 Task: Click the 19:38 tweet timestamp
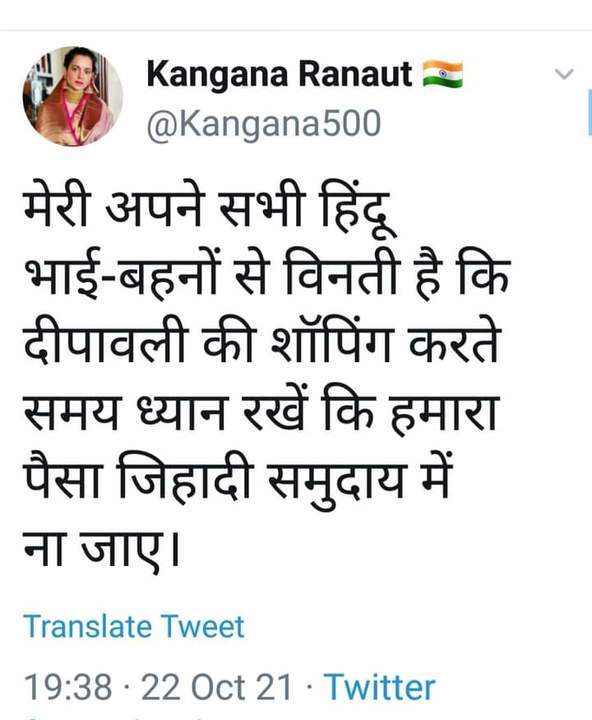pyautogui.click(x=68, y=687)
